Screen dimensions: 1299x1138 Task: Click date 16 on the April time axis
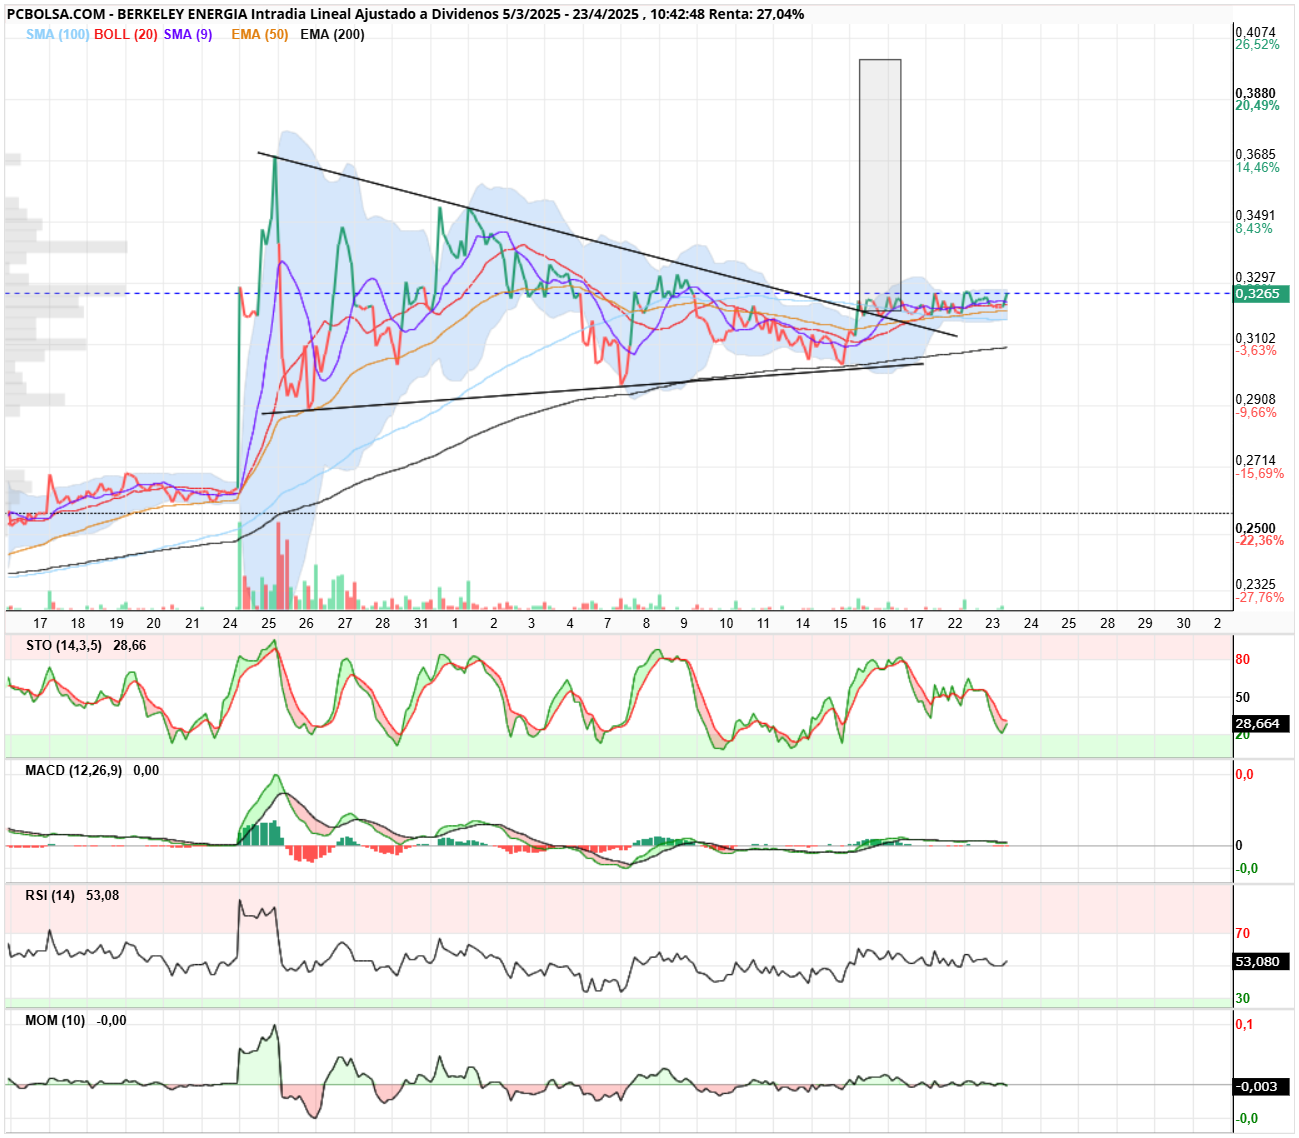[878, 623]
